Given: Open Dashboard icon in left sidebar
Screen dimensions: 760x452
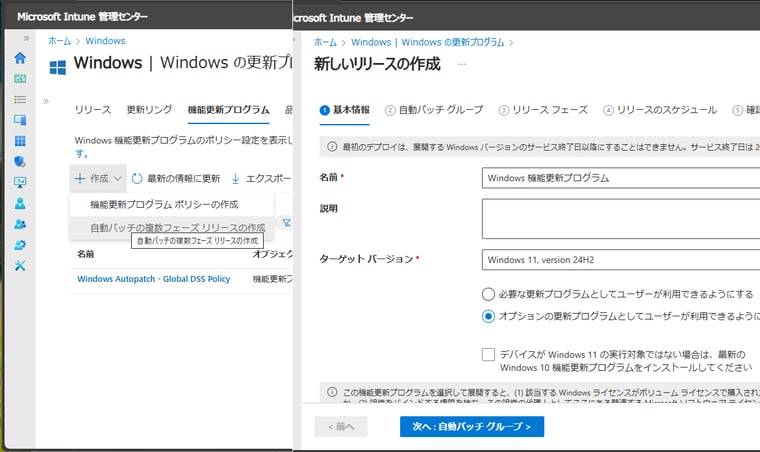Looking at the screenshot, I should tap(20, 79).
